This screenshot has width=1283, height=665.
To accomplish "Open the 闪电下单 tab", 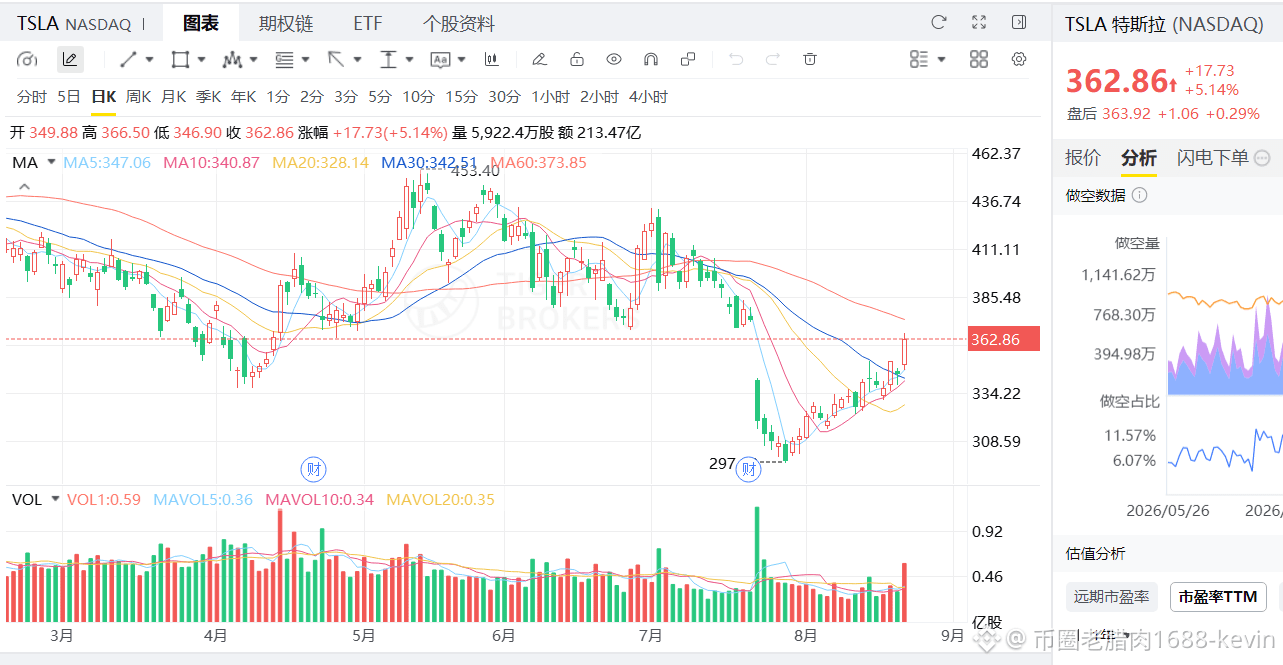I will click(1212, 158).
